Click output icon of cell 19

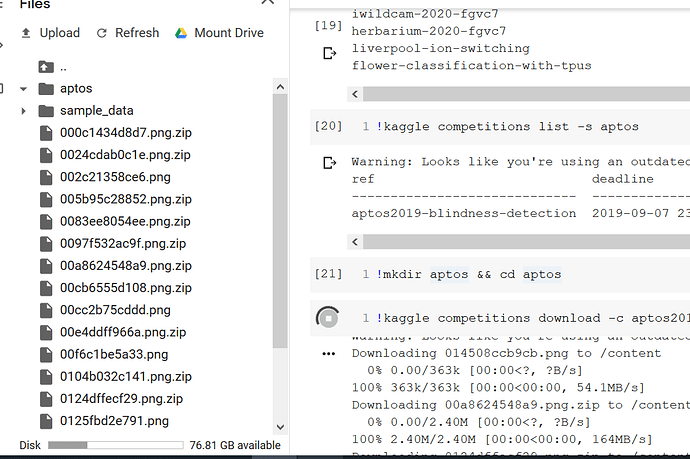329,52
